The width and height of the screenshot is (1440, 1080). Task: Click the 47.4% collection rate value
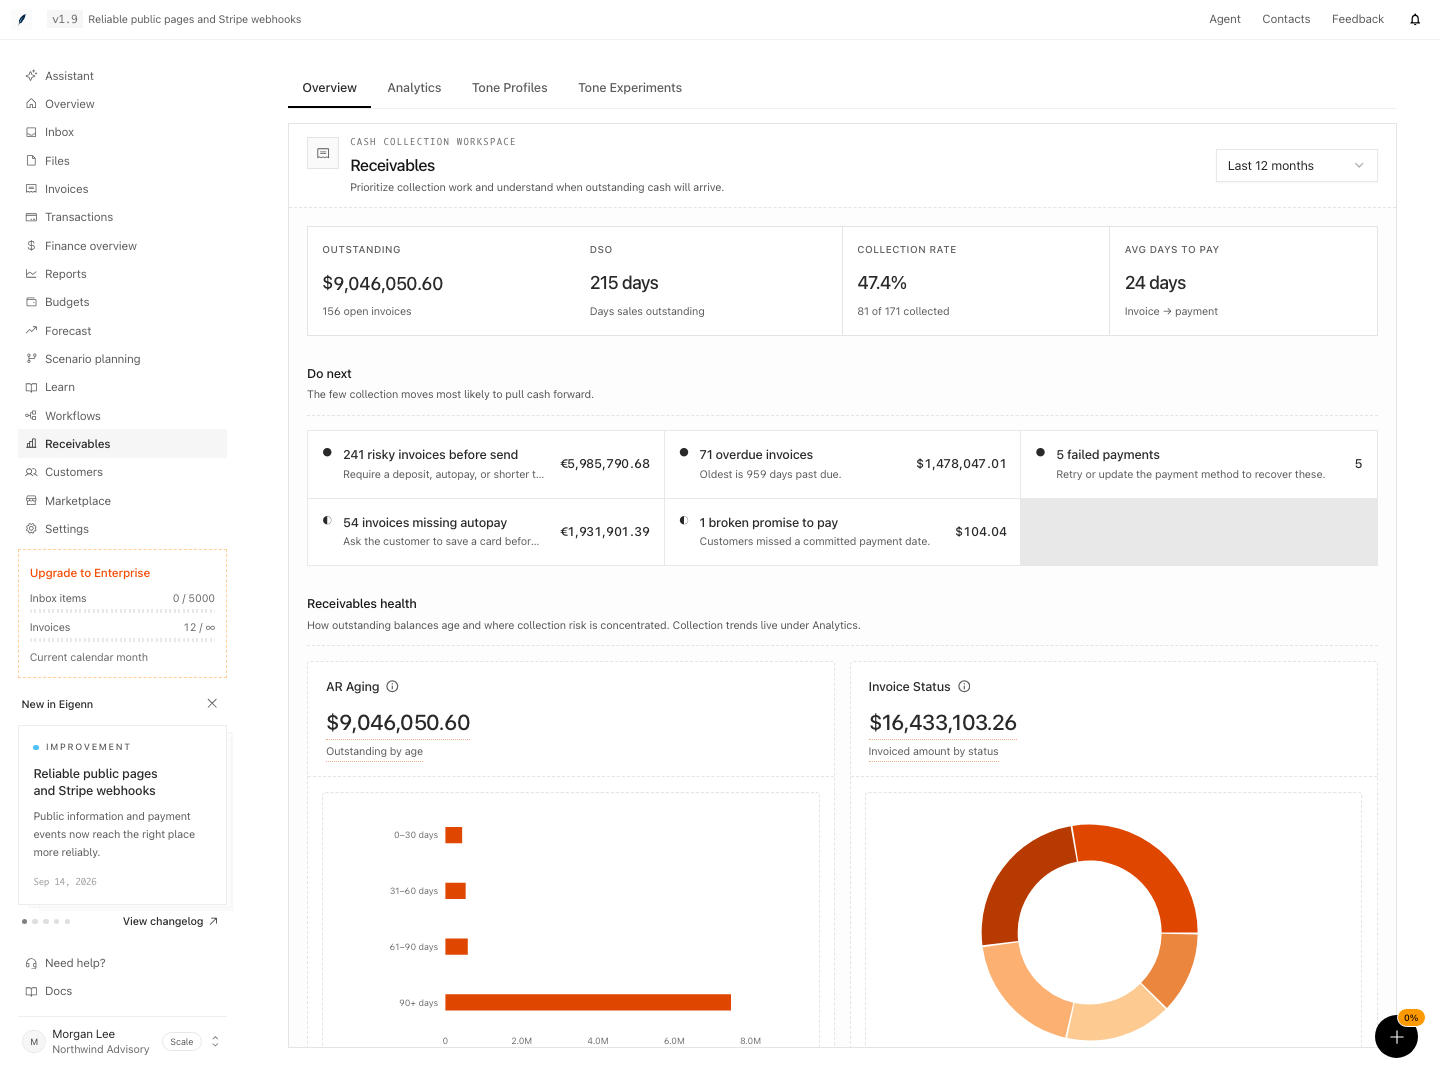(x=882, y=283)
